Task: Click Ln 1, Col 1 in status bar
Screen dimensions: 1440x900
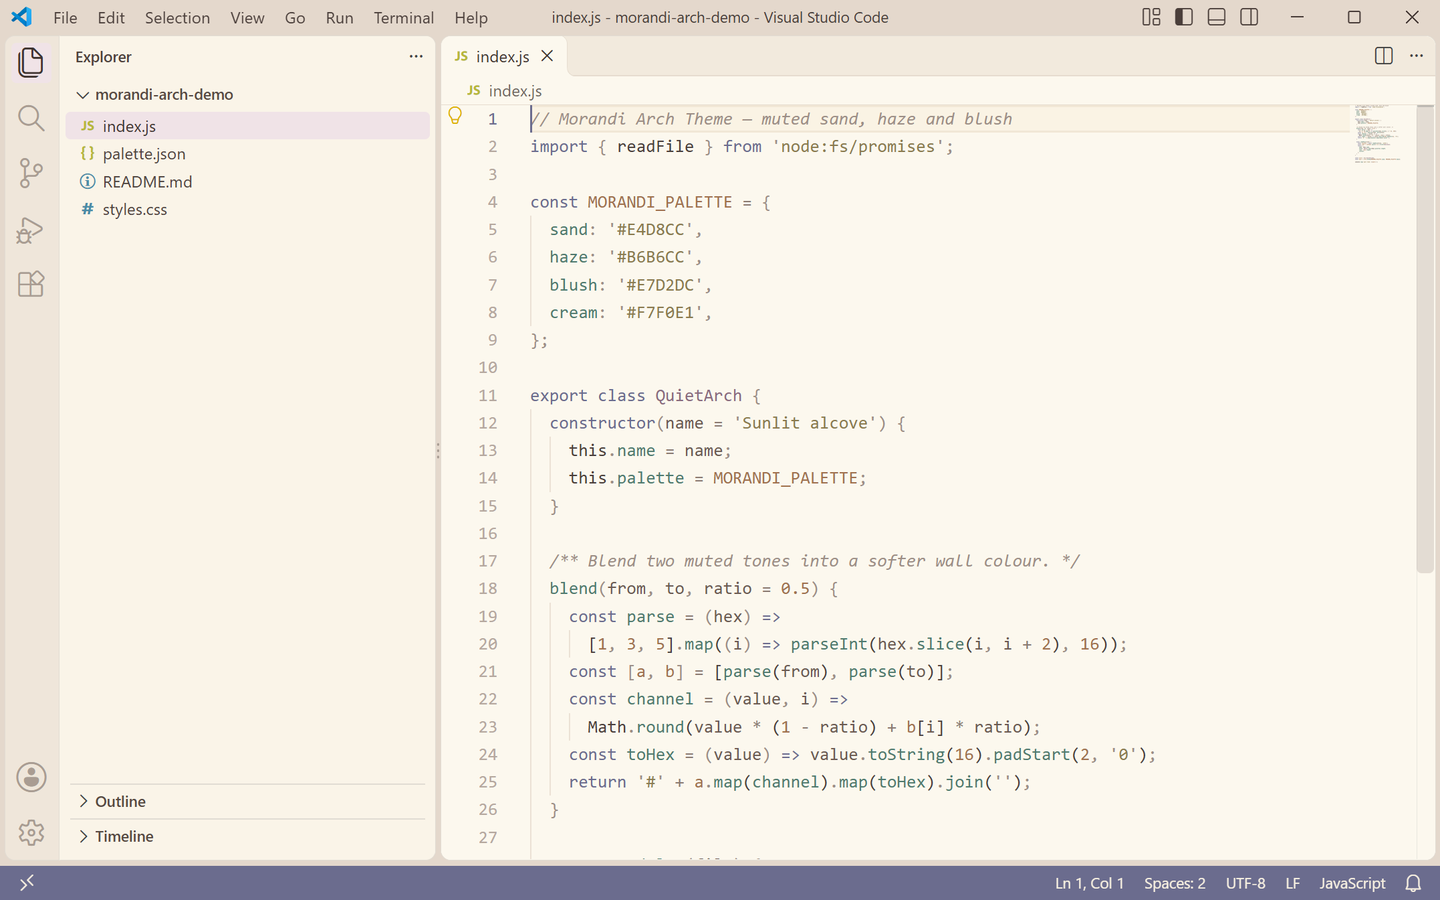Action: click(x=1089, y=883)
